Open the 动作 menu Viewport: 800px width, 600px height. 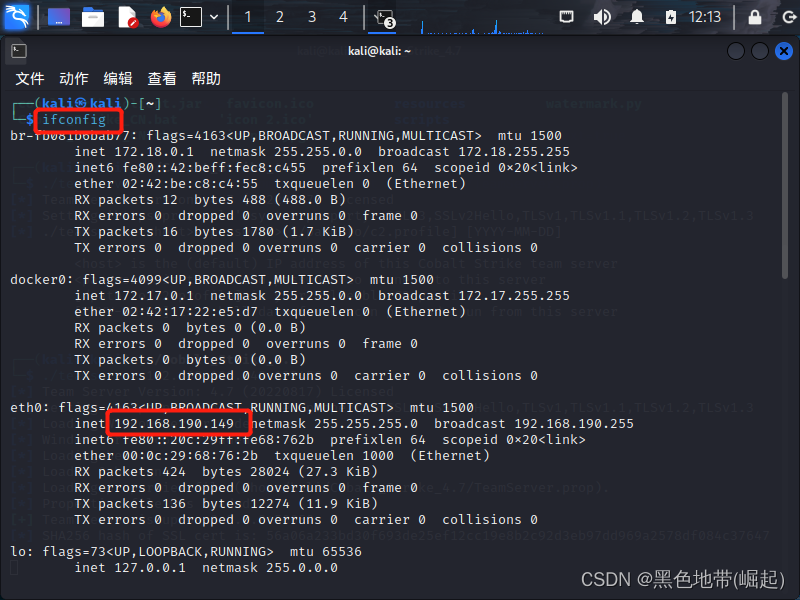[x=75, y=78]
